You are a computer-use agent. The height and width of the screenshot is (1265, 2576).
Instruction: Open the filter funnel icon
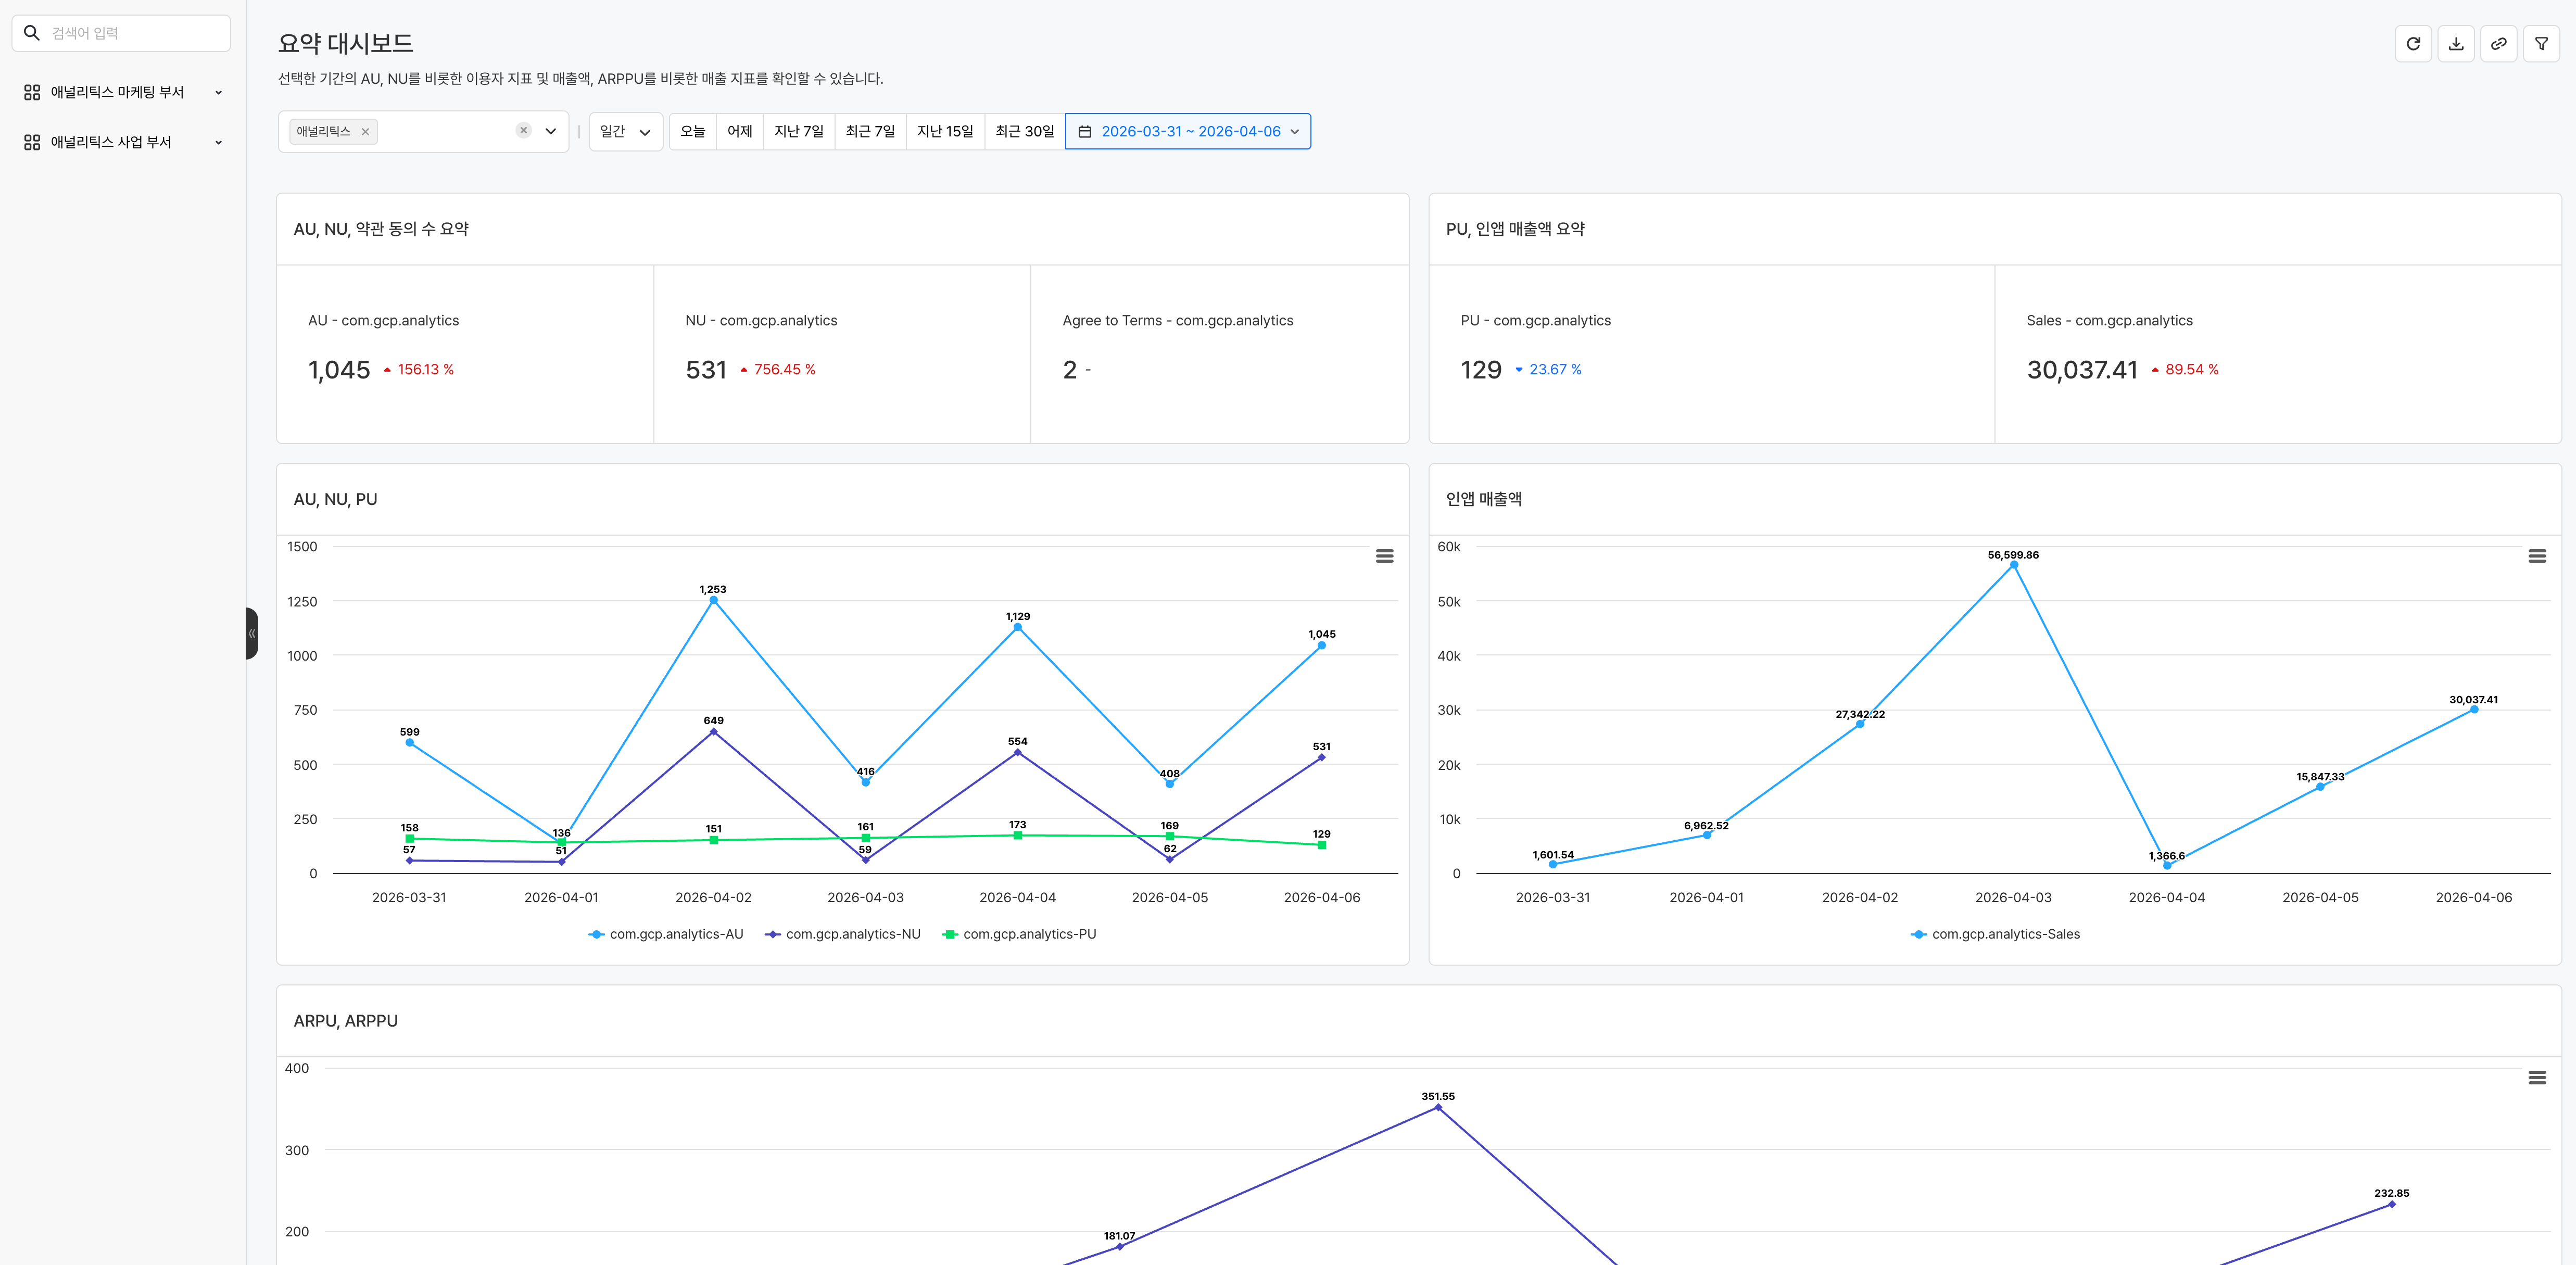[x=2541, y=44]
